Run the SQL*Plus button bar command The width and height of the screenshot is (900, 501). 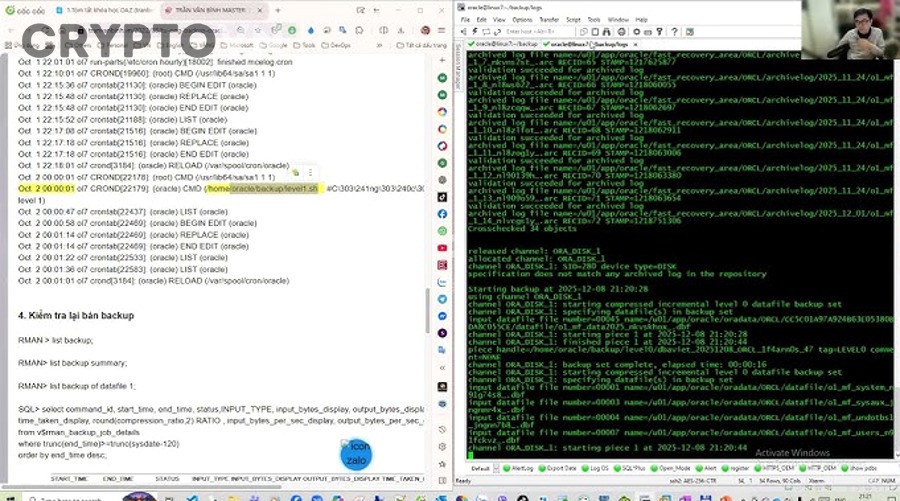[630, 468]
